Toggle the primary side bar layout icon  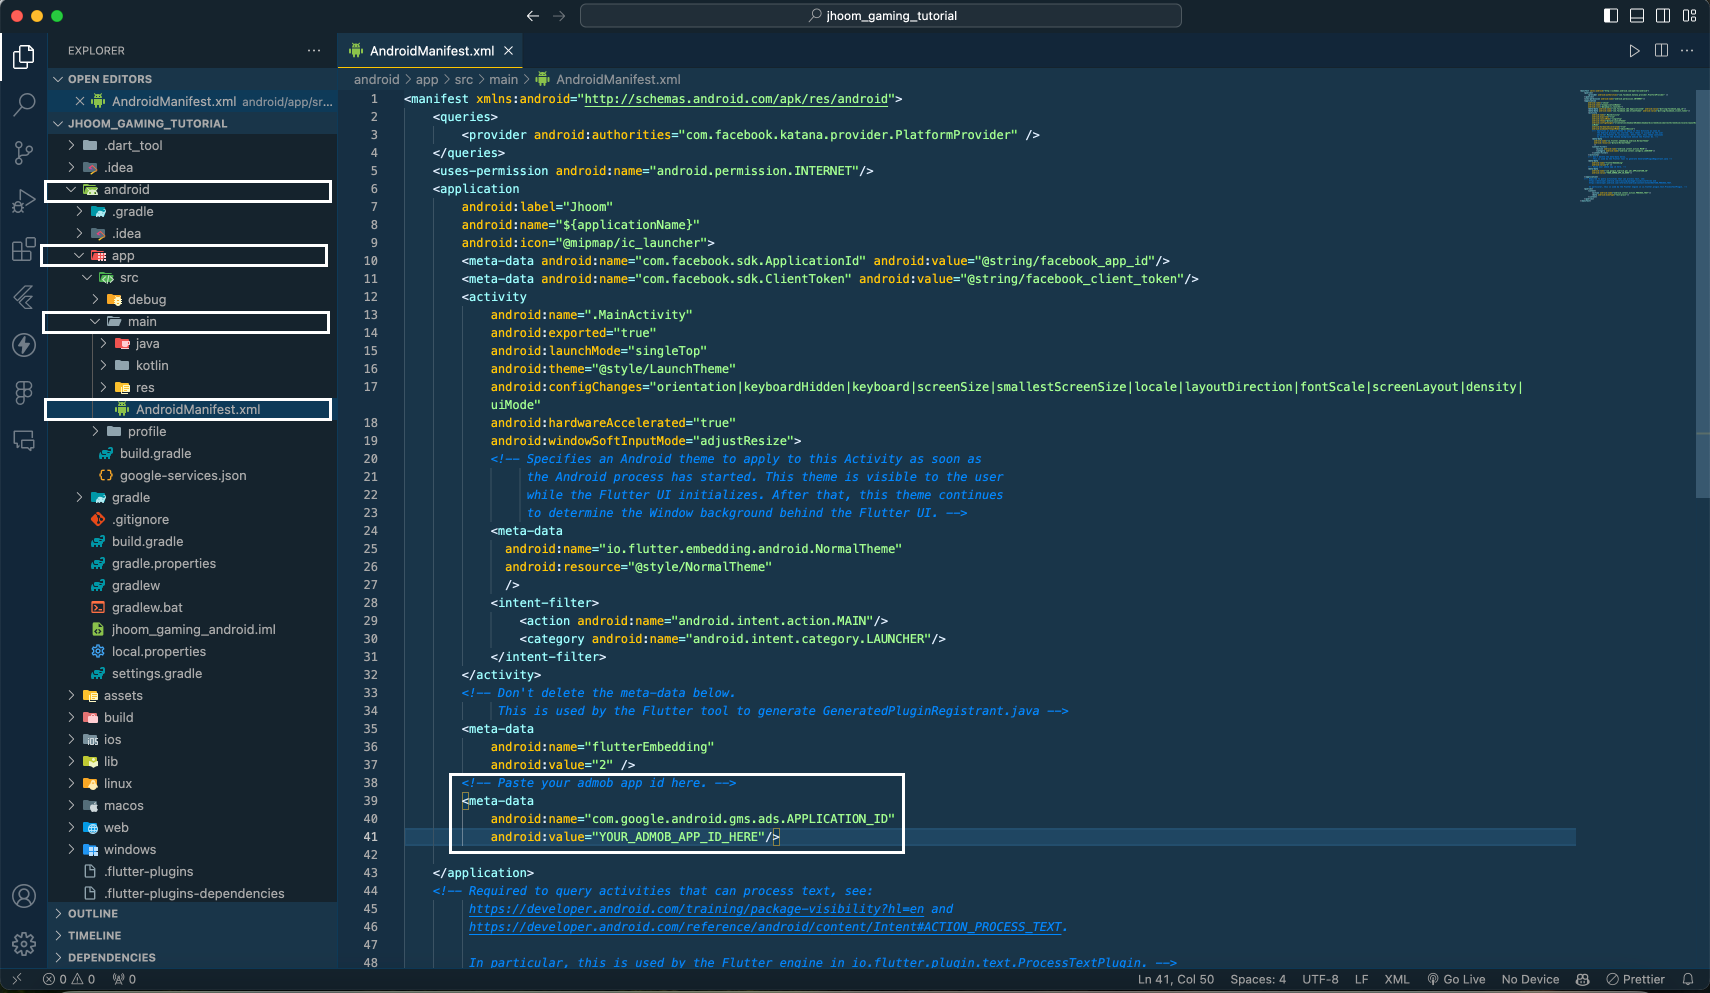pyautogui.click(x=1611, y=16)
